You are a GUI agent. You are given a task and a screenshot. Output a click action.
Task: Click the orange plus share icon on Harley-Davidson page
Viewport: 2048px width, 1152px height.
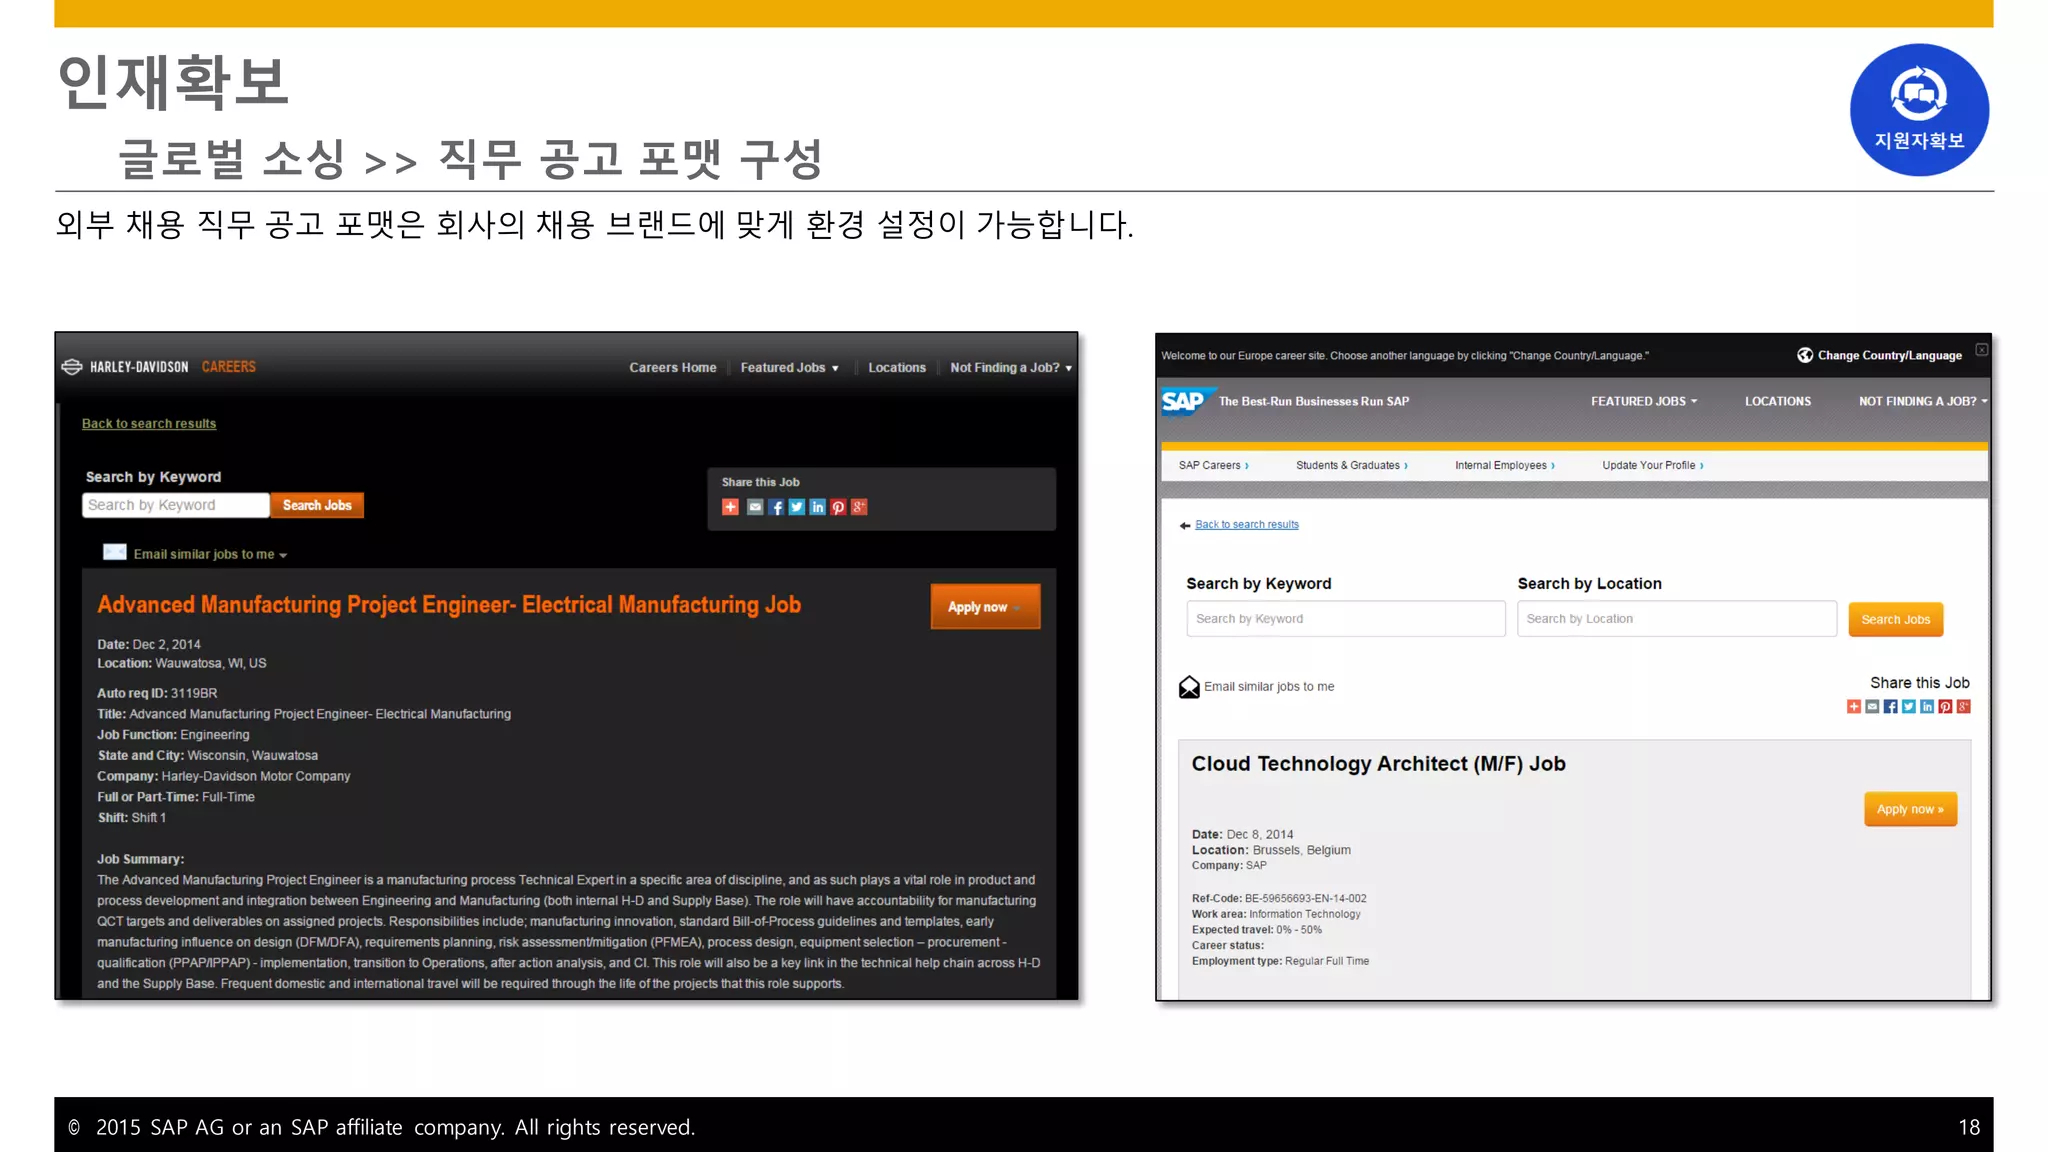731,507
